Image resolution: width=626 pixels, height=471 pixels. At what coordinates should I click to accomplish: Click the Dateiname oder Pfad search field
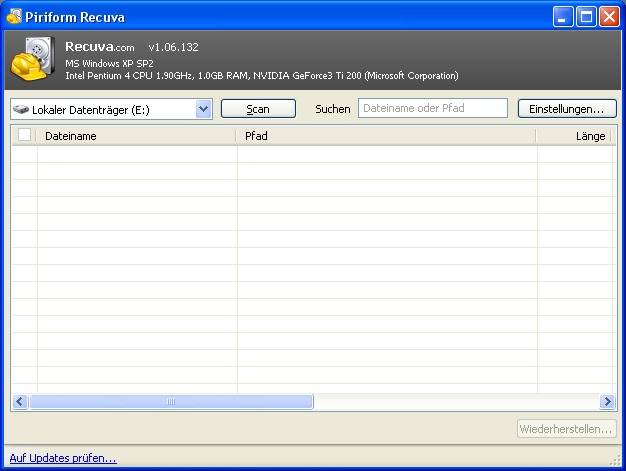pyautogui.click(x=433, y=108)
